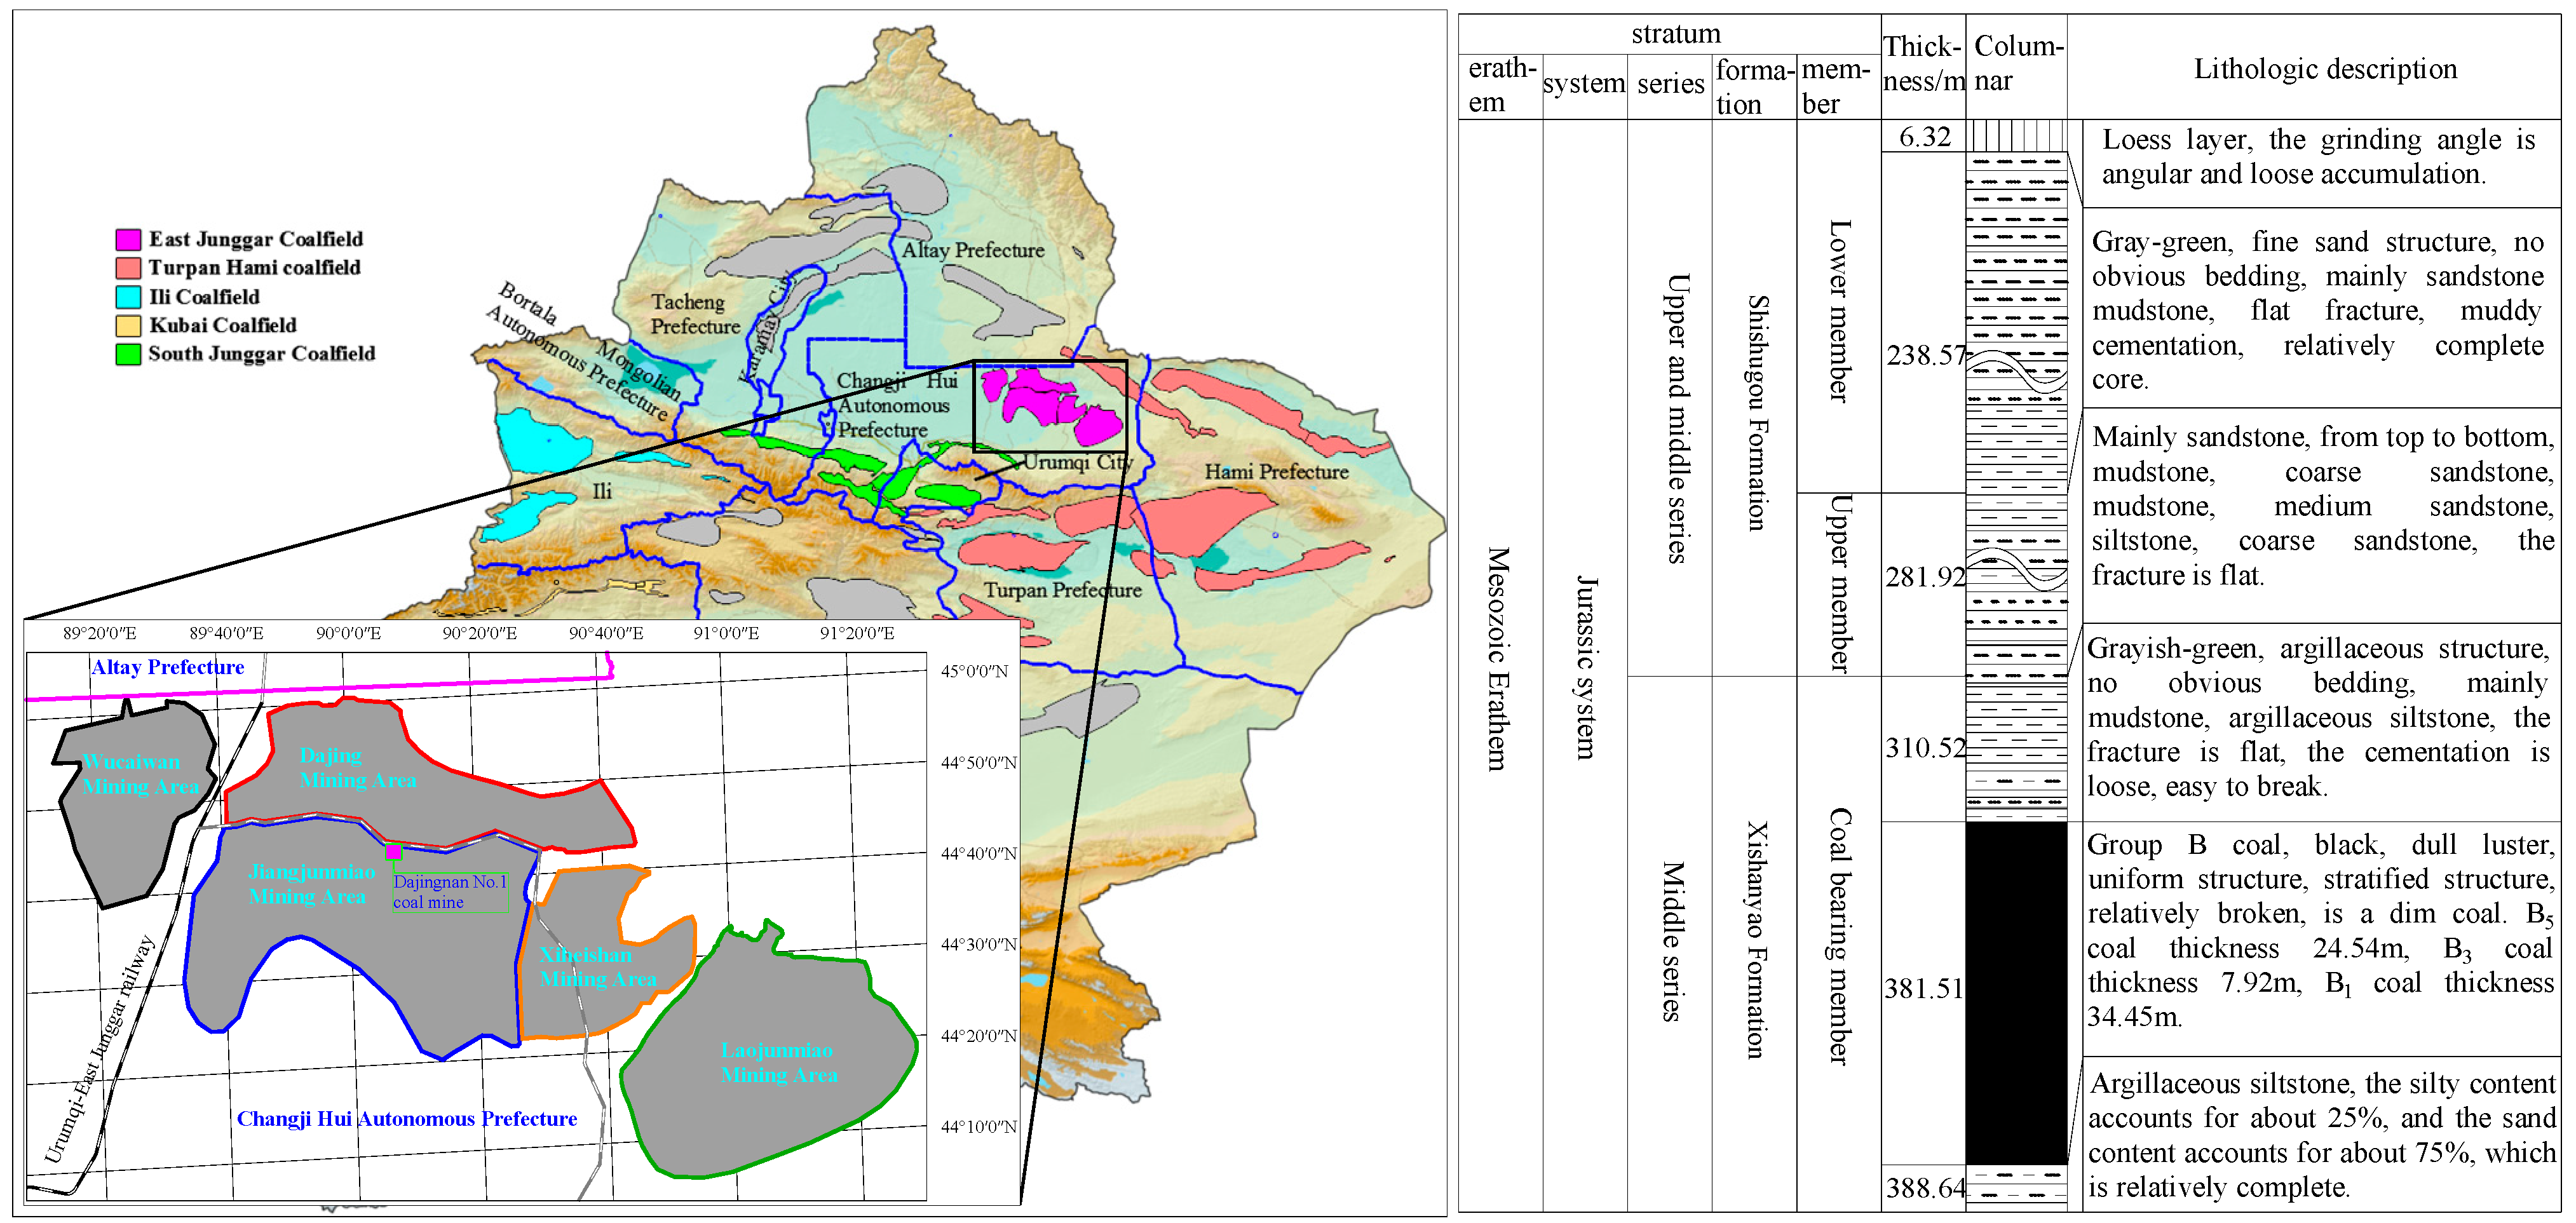Click the Turpan Hami coalfield pink swatch

pyautogui.click(x=128, y=268)
